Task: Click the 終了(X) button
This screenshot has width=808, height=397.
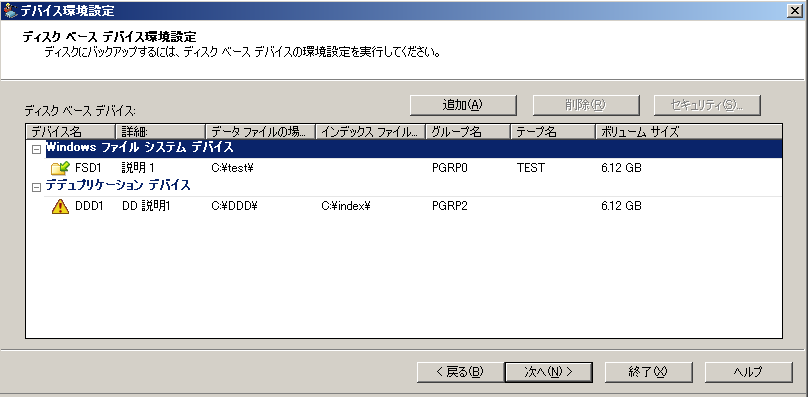Action: coord(648,372)
